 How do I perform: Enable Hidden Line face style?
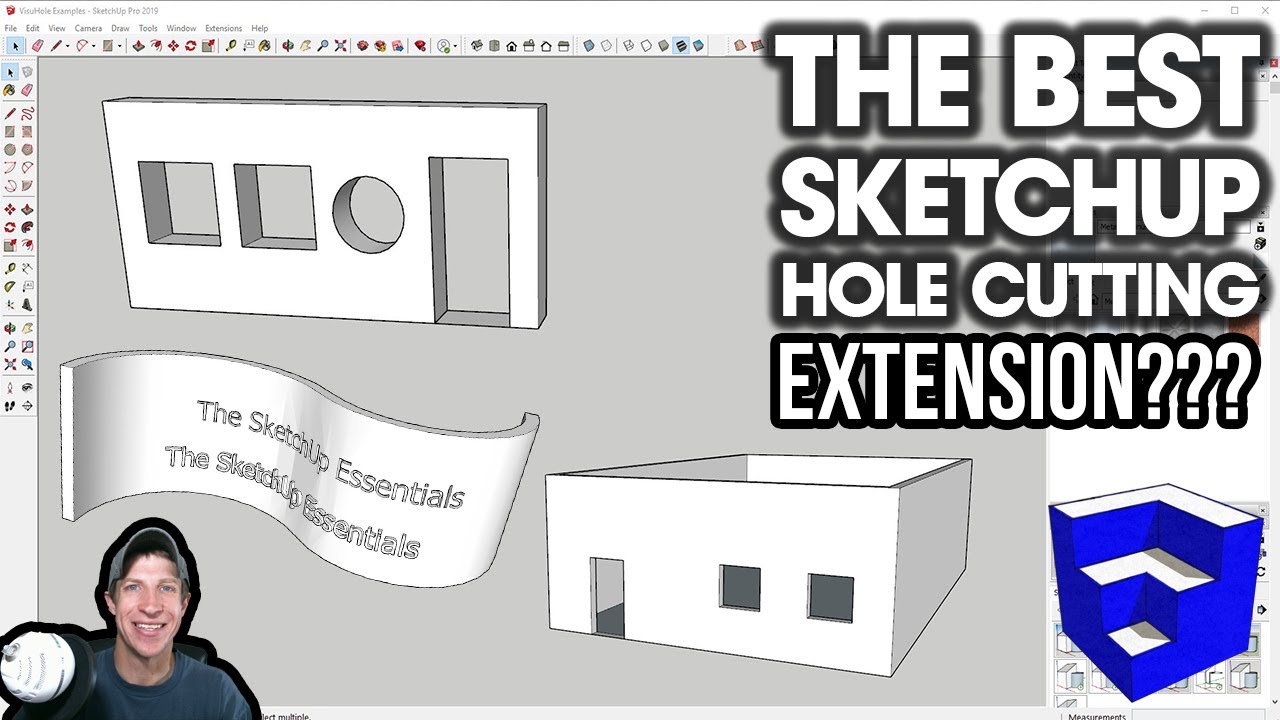tap(646, 45)
